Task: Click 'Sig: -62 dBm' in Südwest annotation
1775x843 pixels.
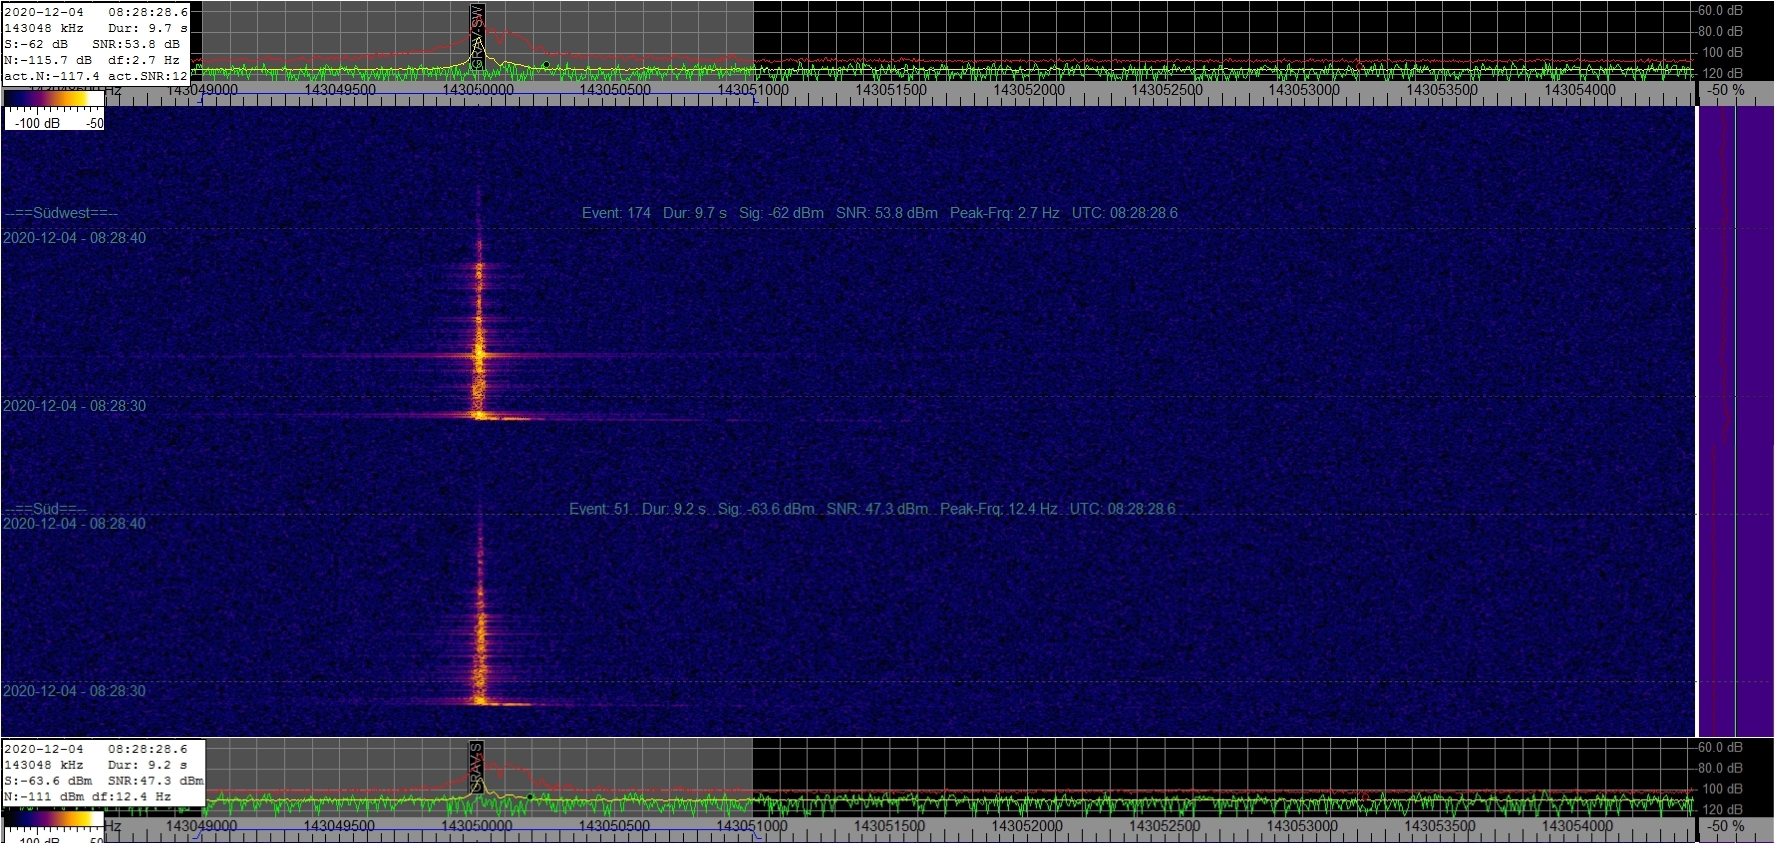Action: pos(781,213)
